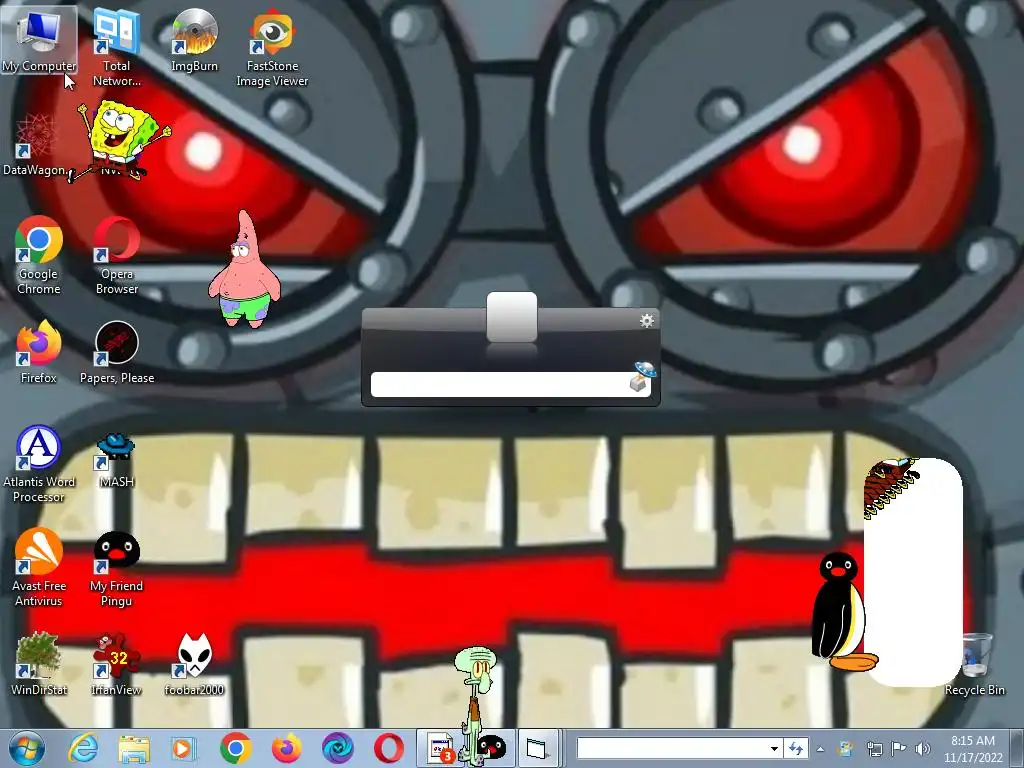Screen dimensions: 1024x768
Task: Open the clock showing 8:15 AM
Action: tap(973, 749)
